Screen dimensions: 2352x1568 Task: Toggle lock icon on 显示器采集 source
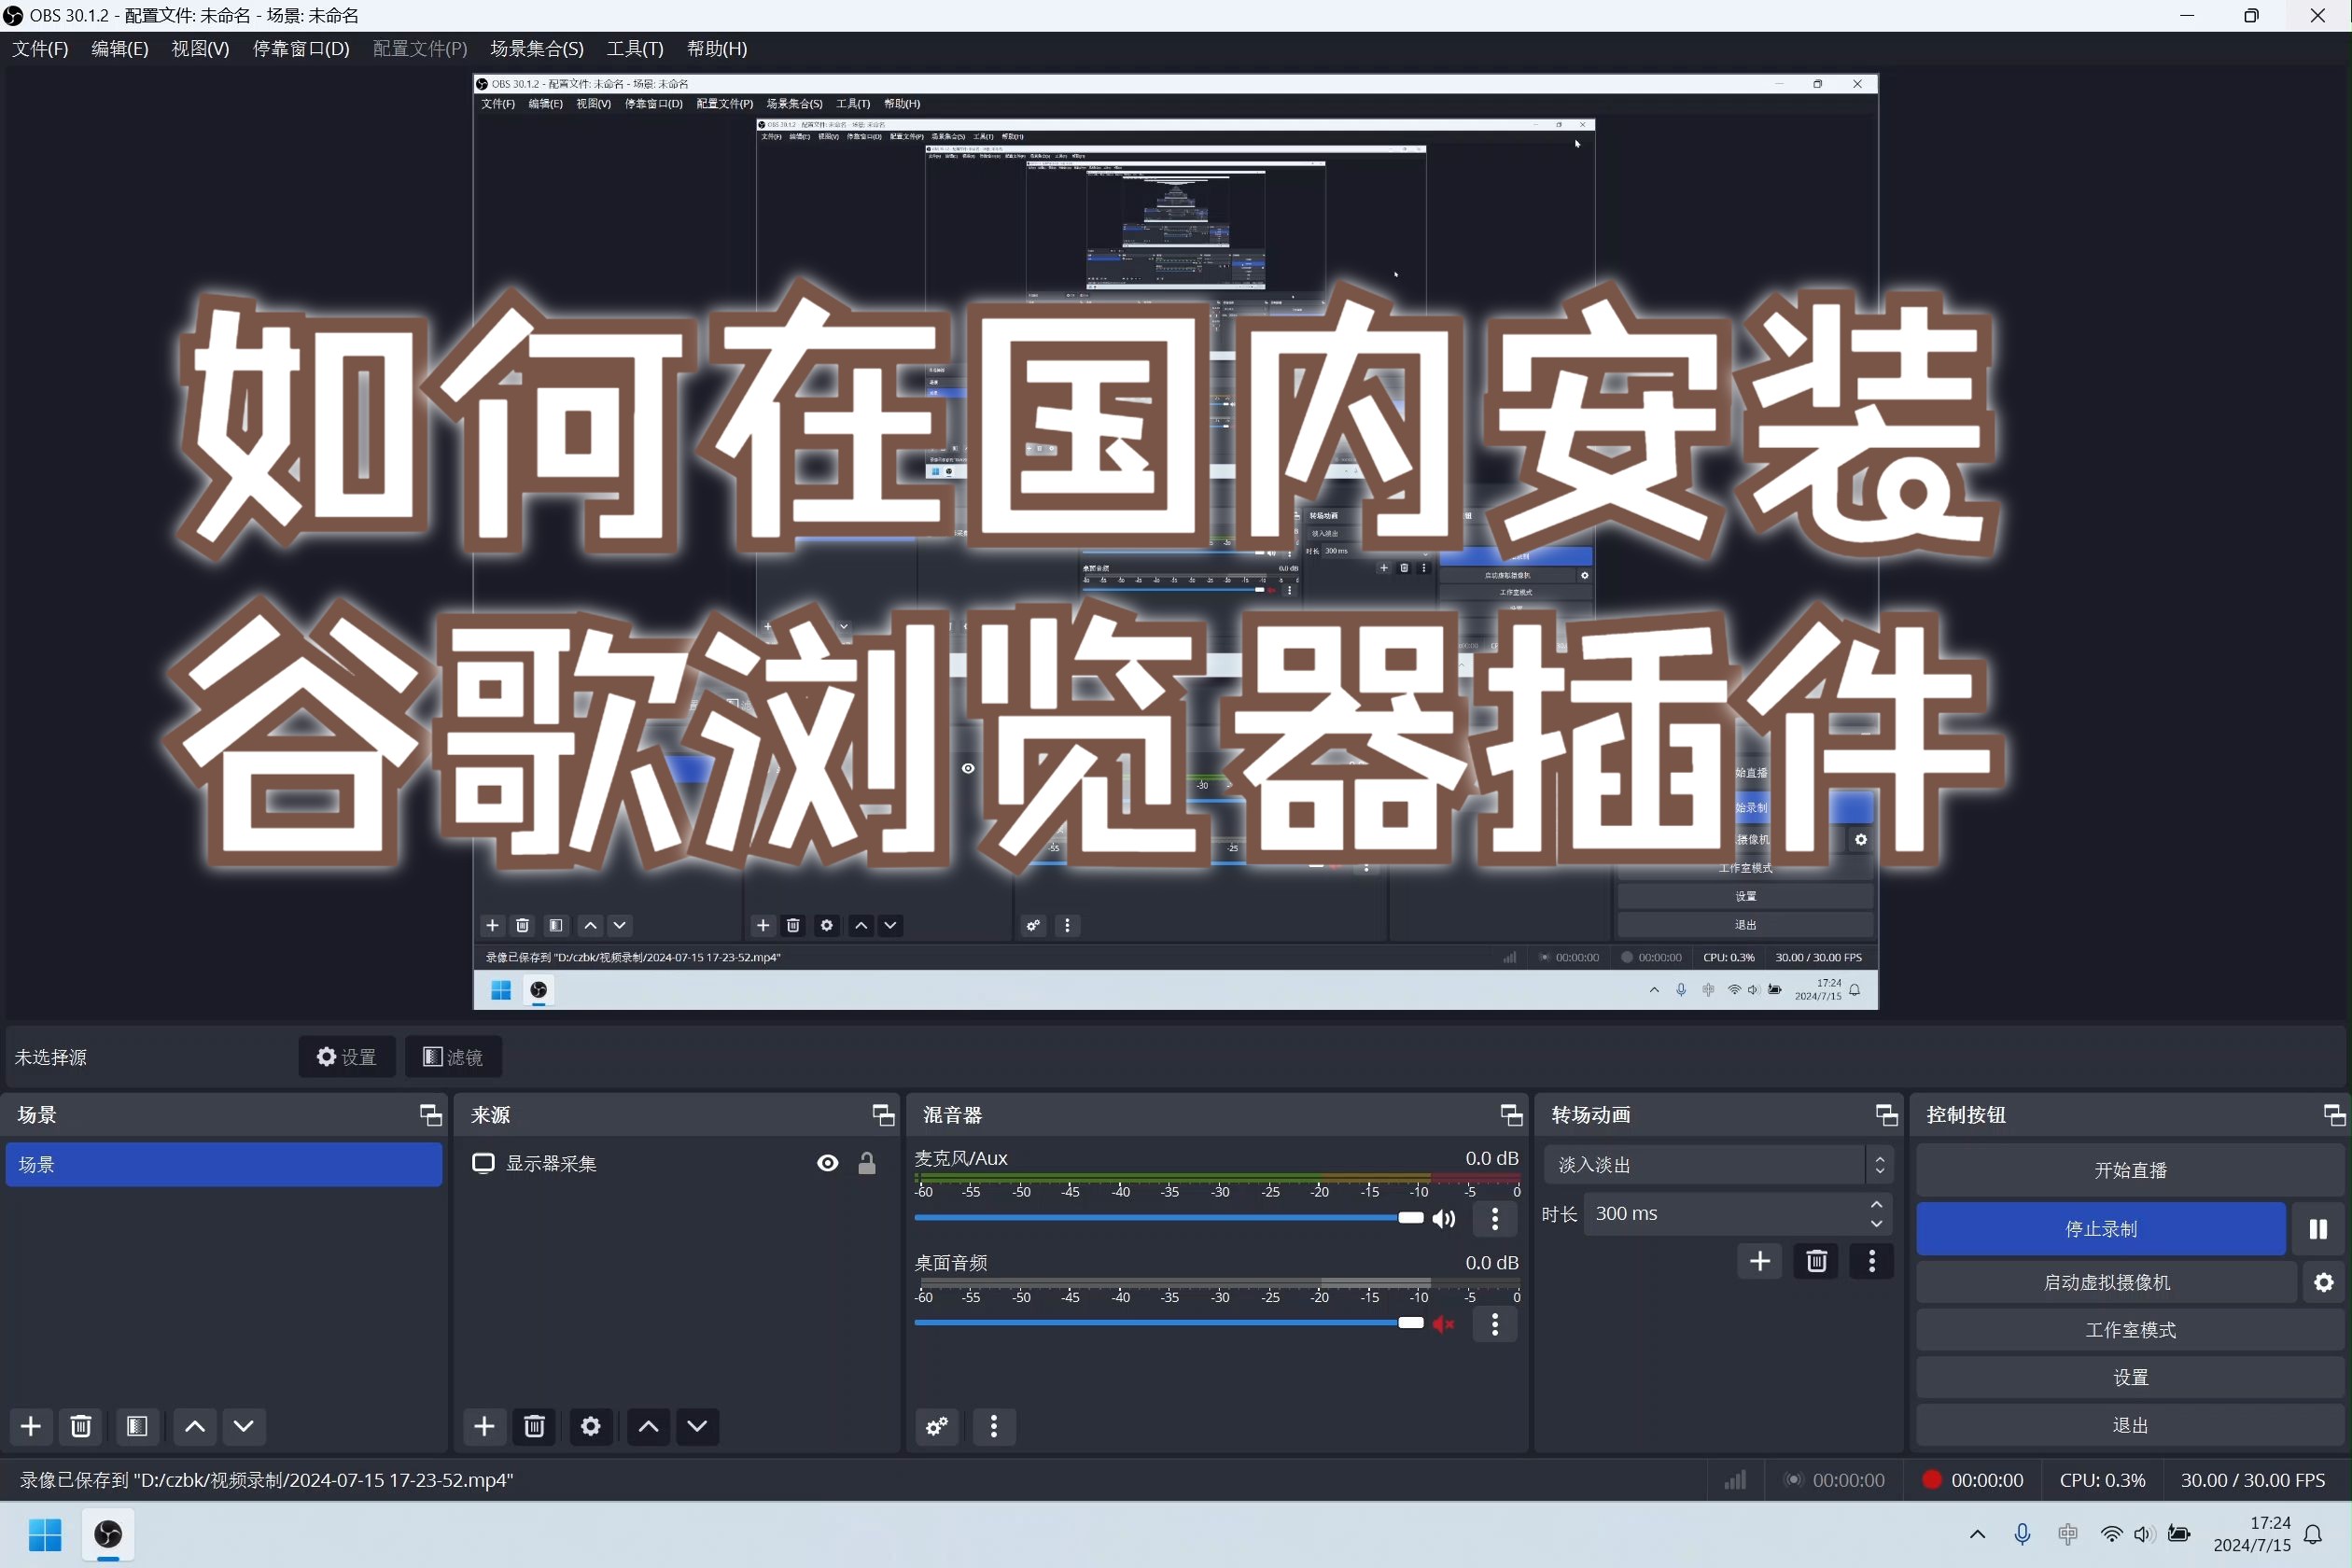tap(870, 1162)
